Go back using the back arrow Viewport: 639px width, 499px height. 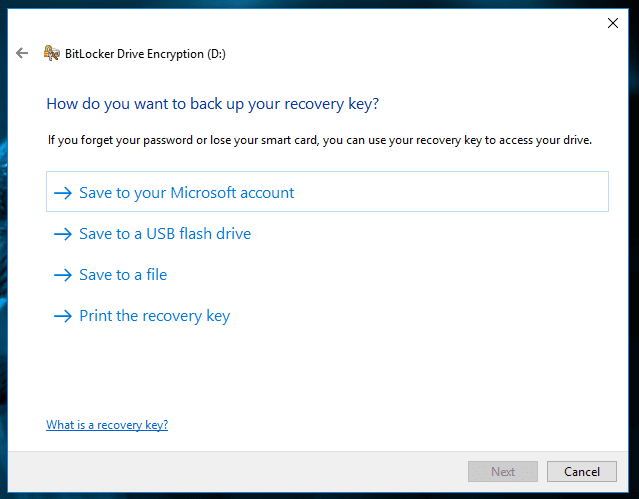click(22, 53)
